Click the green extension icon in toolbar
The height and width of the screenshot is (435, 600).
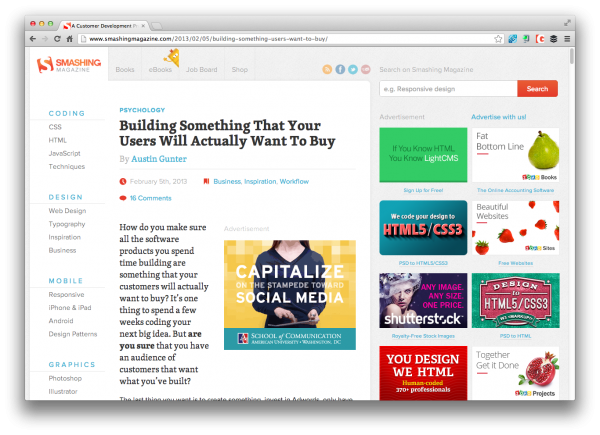click(x=526, y=39)
